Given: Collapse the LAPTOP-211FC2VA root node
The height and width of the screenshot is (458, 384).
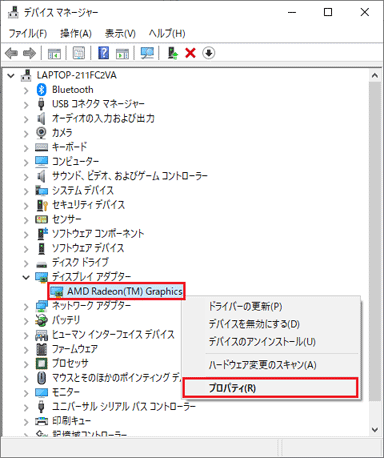Looking at the screenshot, I should click(11, 76).
